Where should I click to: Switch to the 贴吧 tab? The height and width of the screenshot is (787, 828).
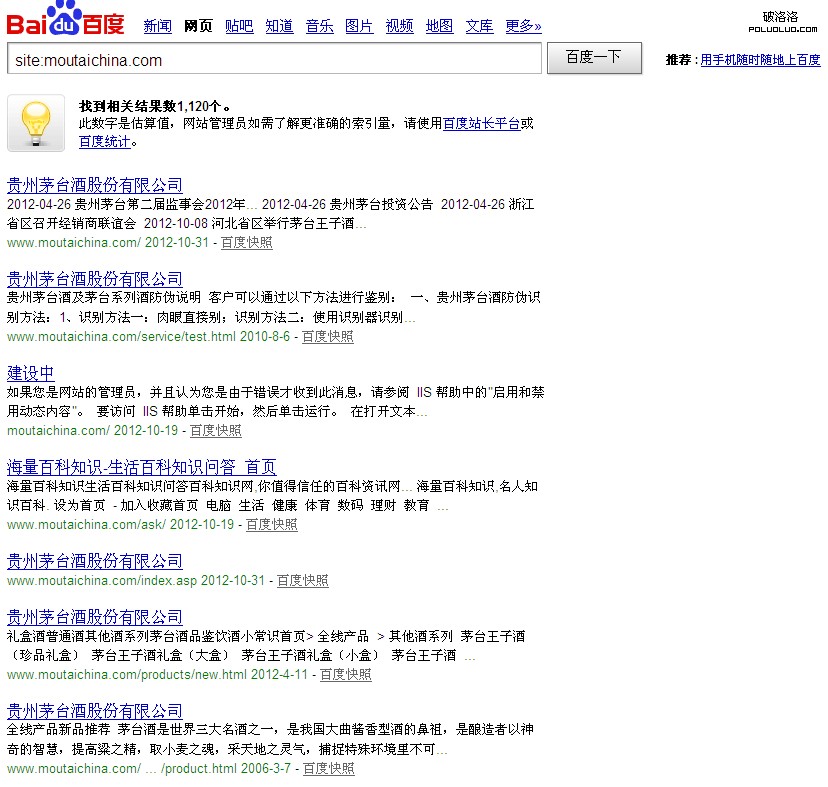click(x=239, y=26)
